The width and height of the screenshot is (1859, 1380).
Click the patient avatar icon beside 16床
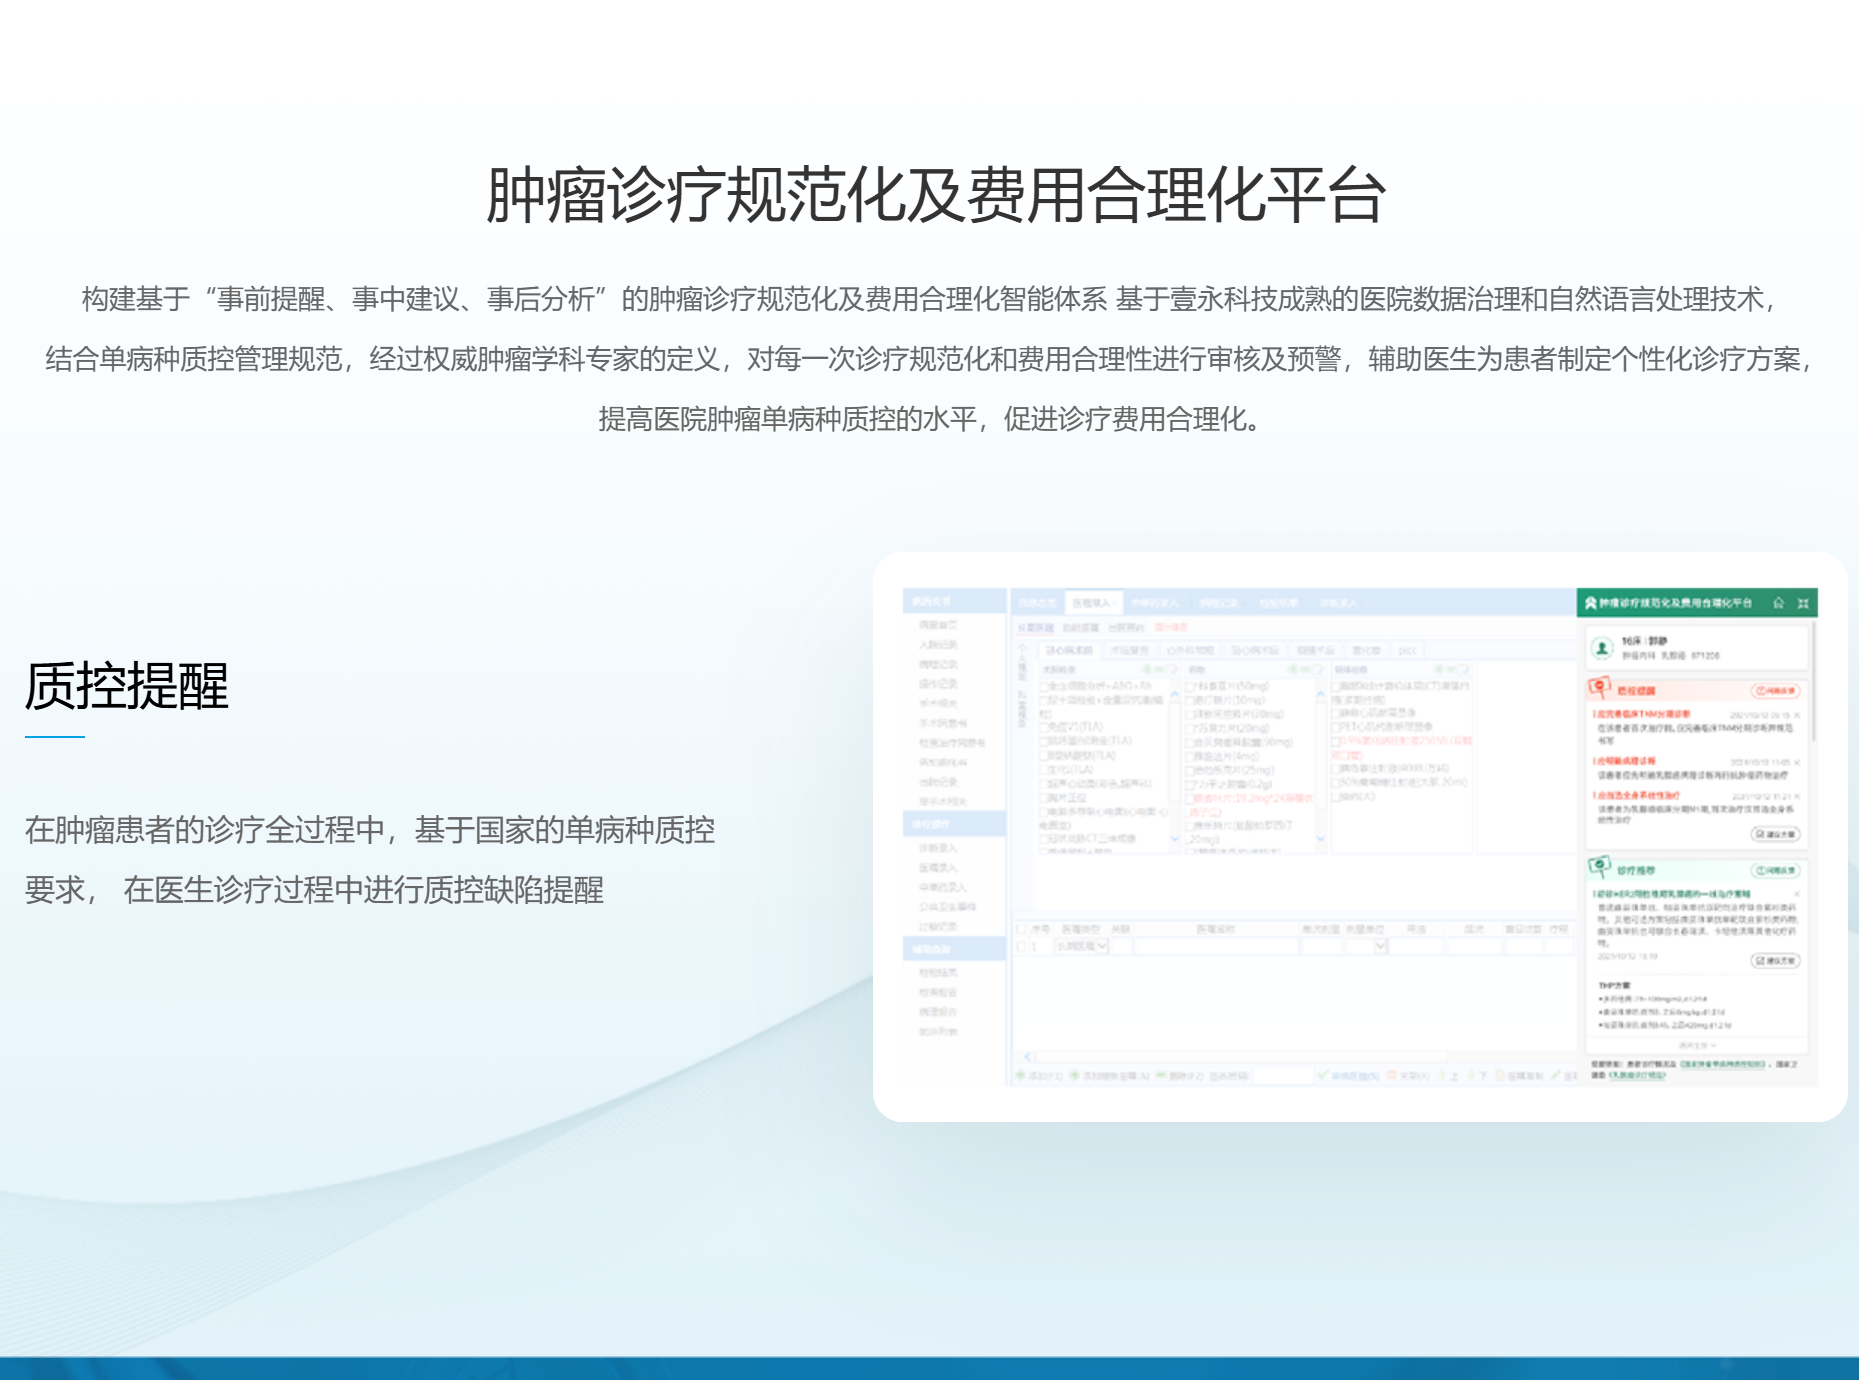[1602, 648]
